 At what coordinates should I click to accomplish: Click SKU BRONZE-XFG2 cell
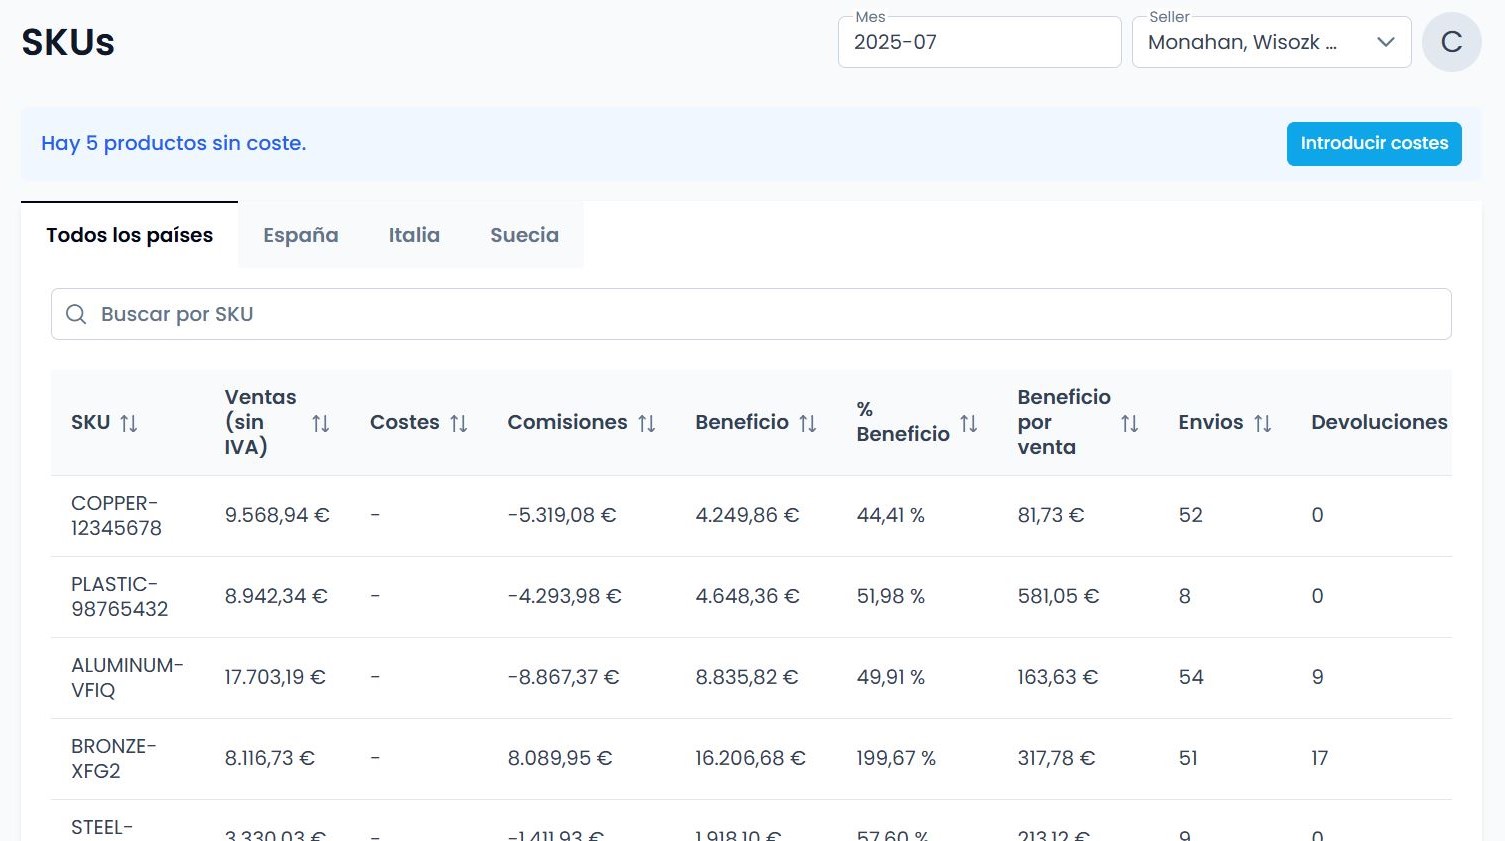[x=113, y=759]
